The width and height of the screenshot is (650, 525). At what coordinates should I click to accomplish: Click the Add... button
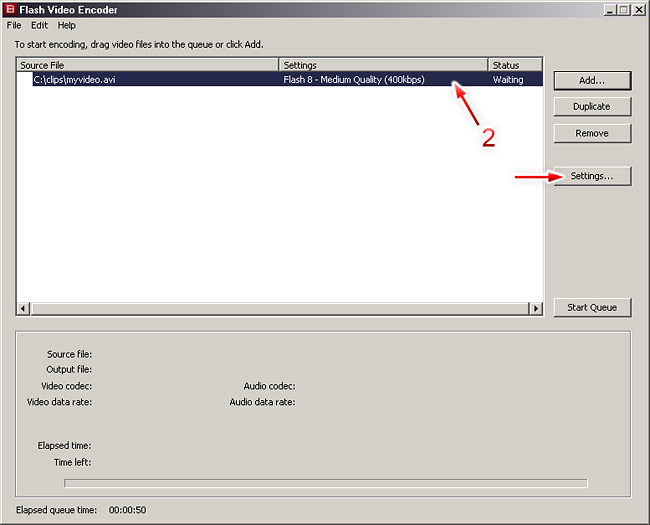click(592, 80)
